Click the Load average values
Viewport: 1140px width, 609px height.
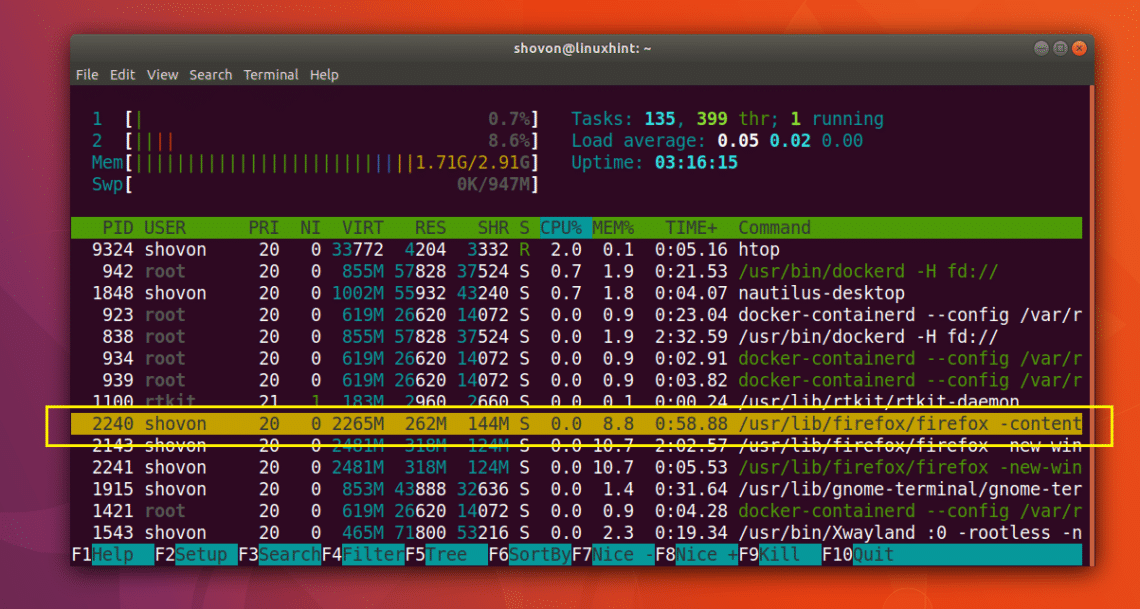pos(790,141)
